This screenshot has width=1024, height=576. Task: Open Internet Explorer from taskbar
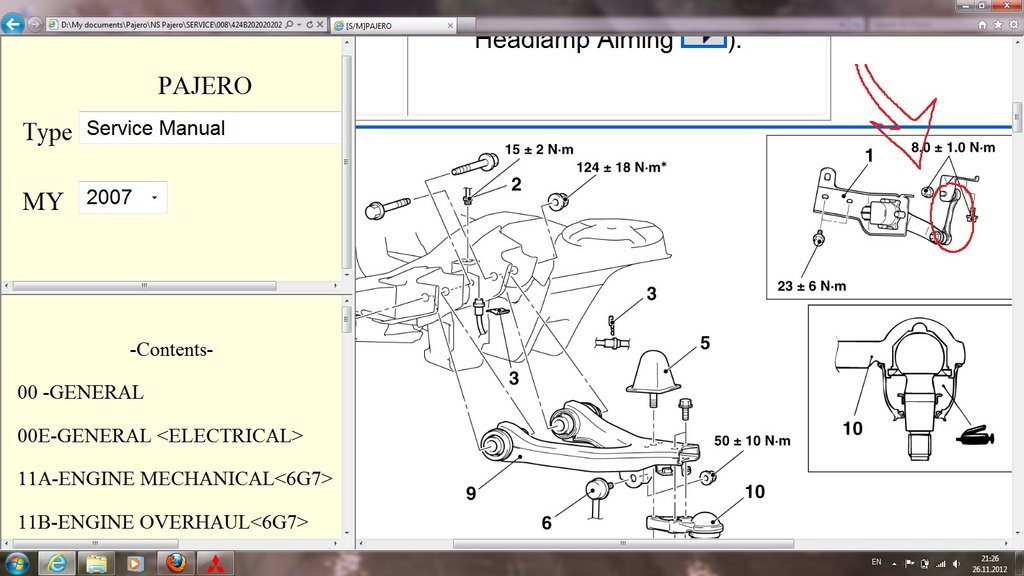pyautogui.click(x=57, y=562)
